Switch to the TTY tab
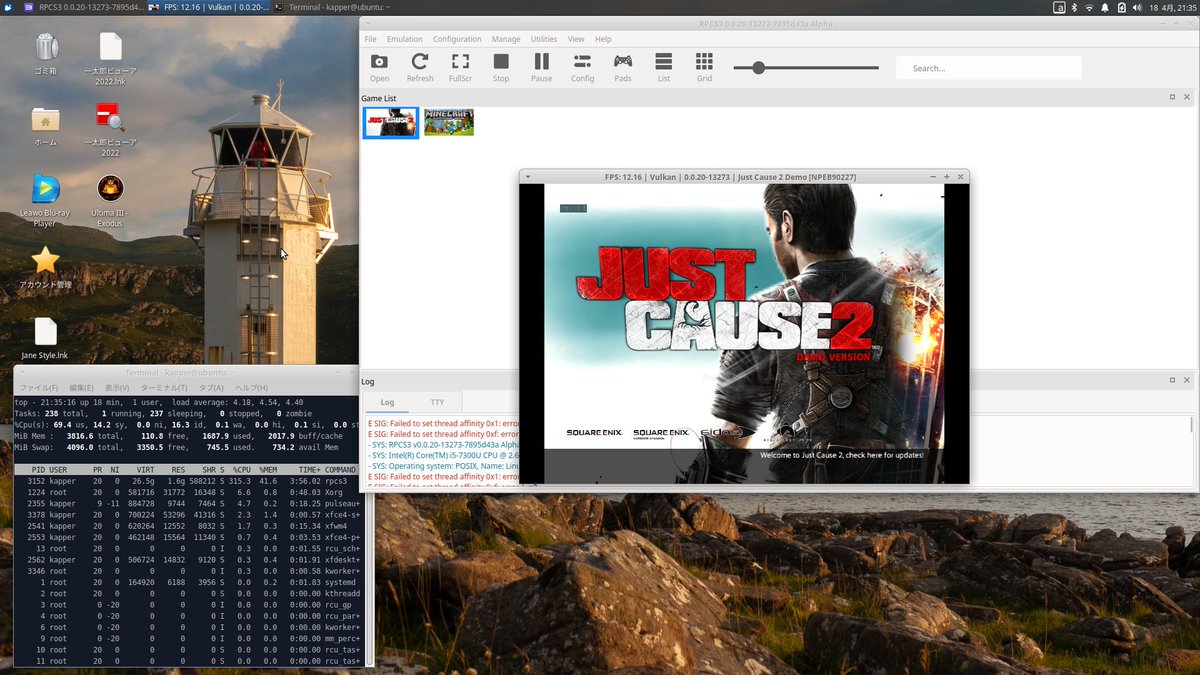 coord(437,402)
